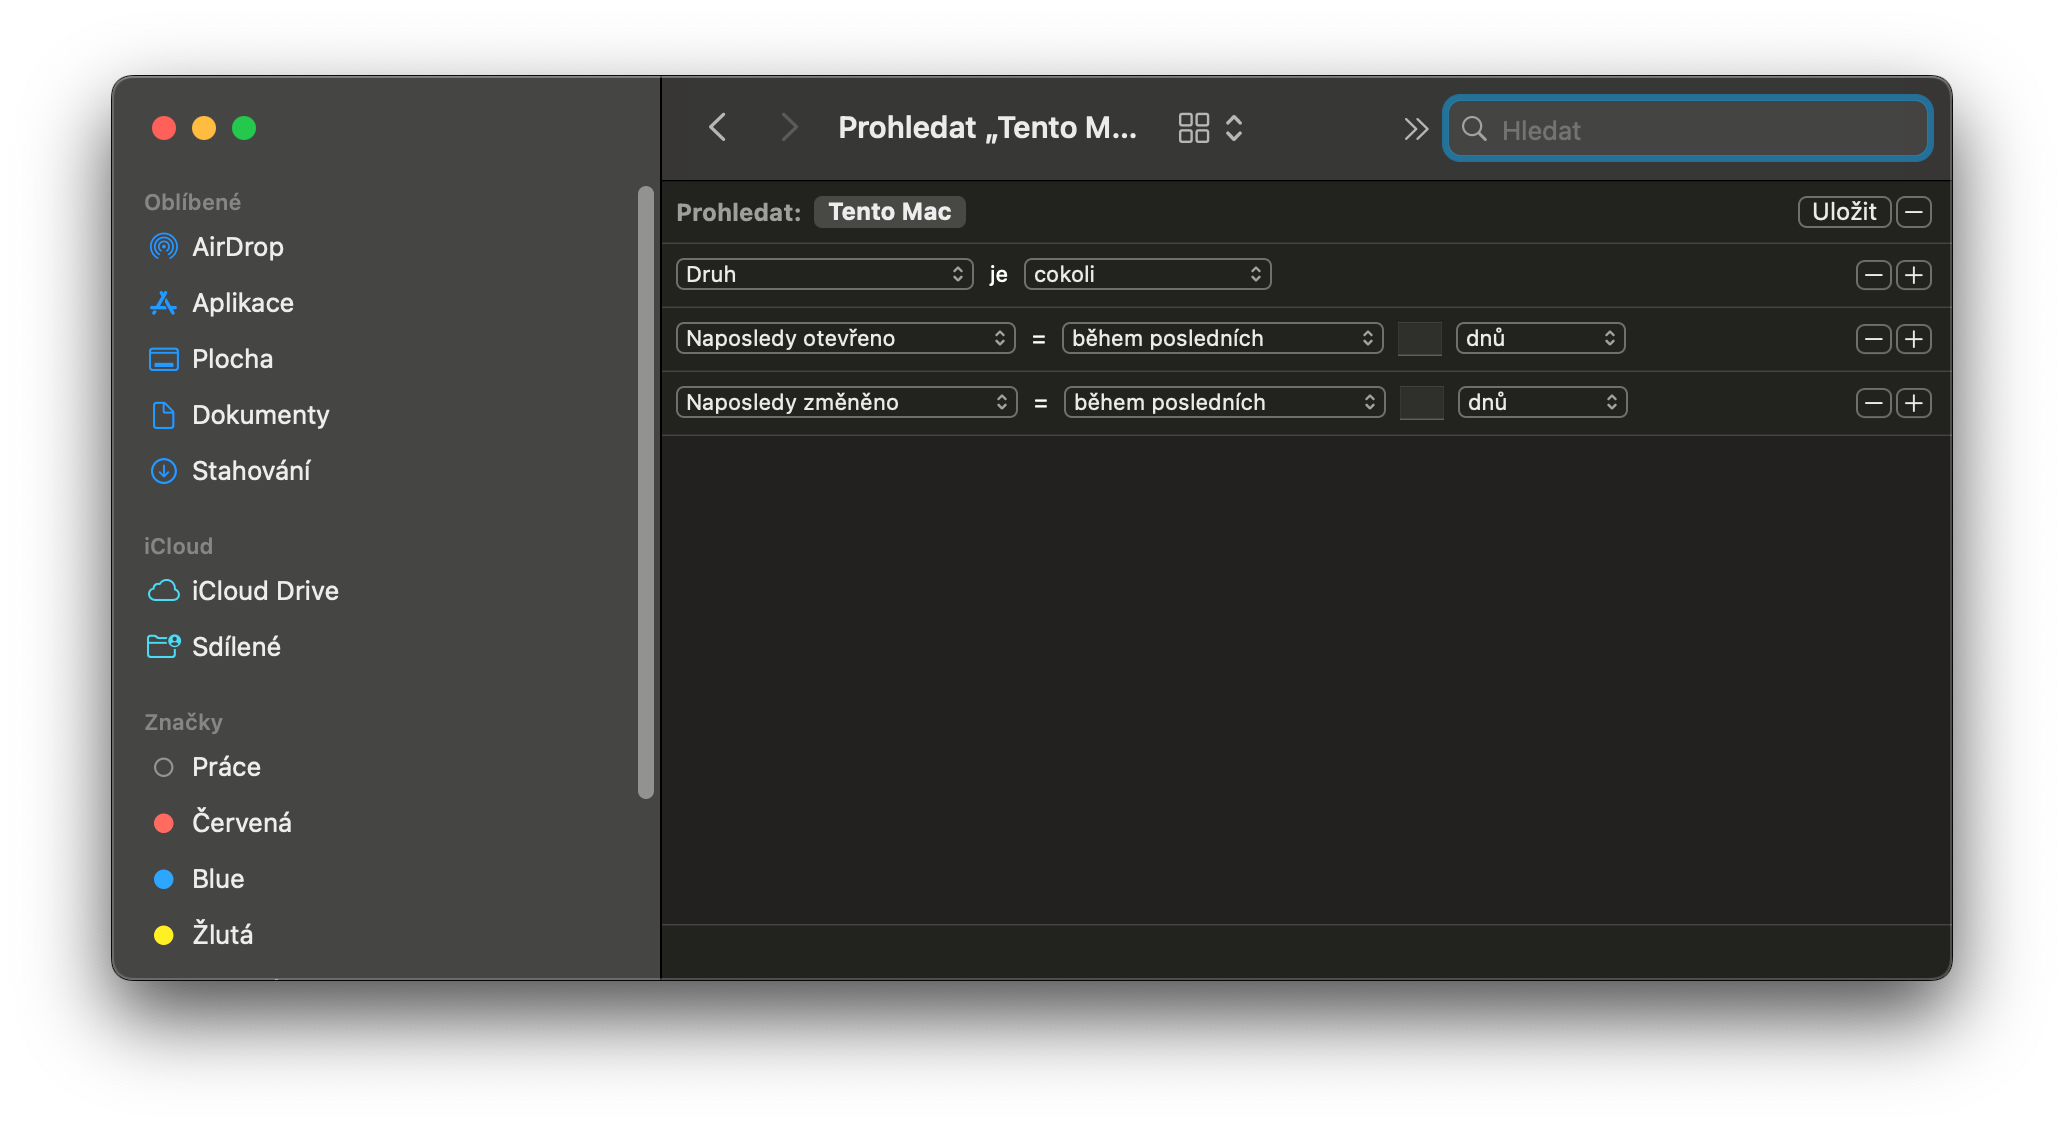Select the Červená red tag
This screenshot has width=2064, height=1128.
[241, 823]
